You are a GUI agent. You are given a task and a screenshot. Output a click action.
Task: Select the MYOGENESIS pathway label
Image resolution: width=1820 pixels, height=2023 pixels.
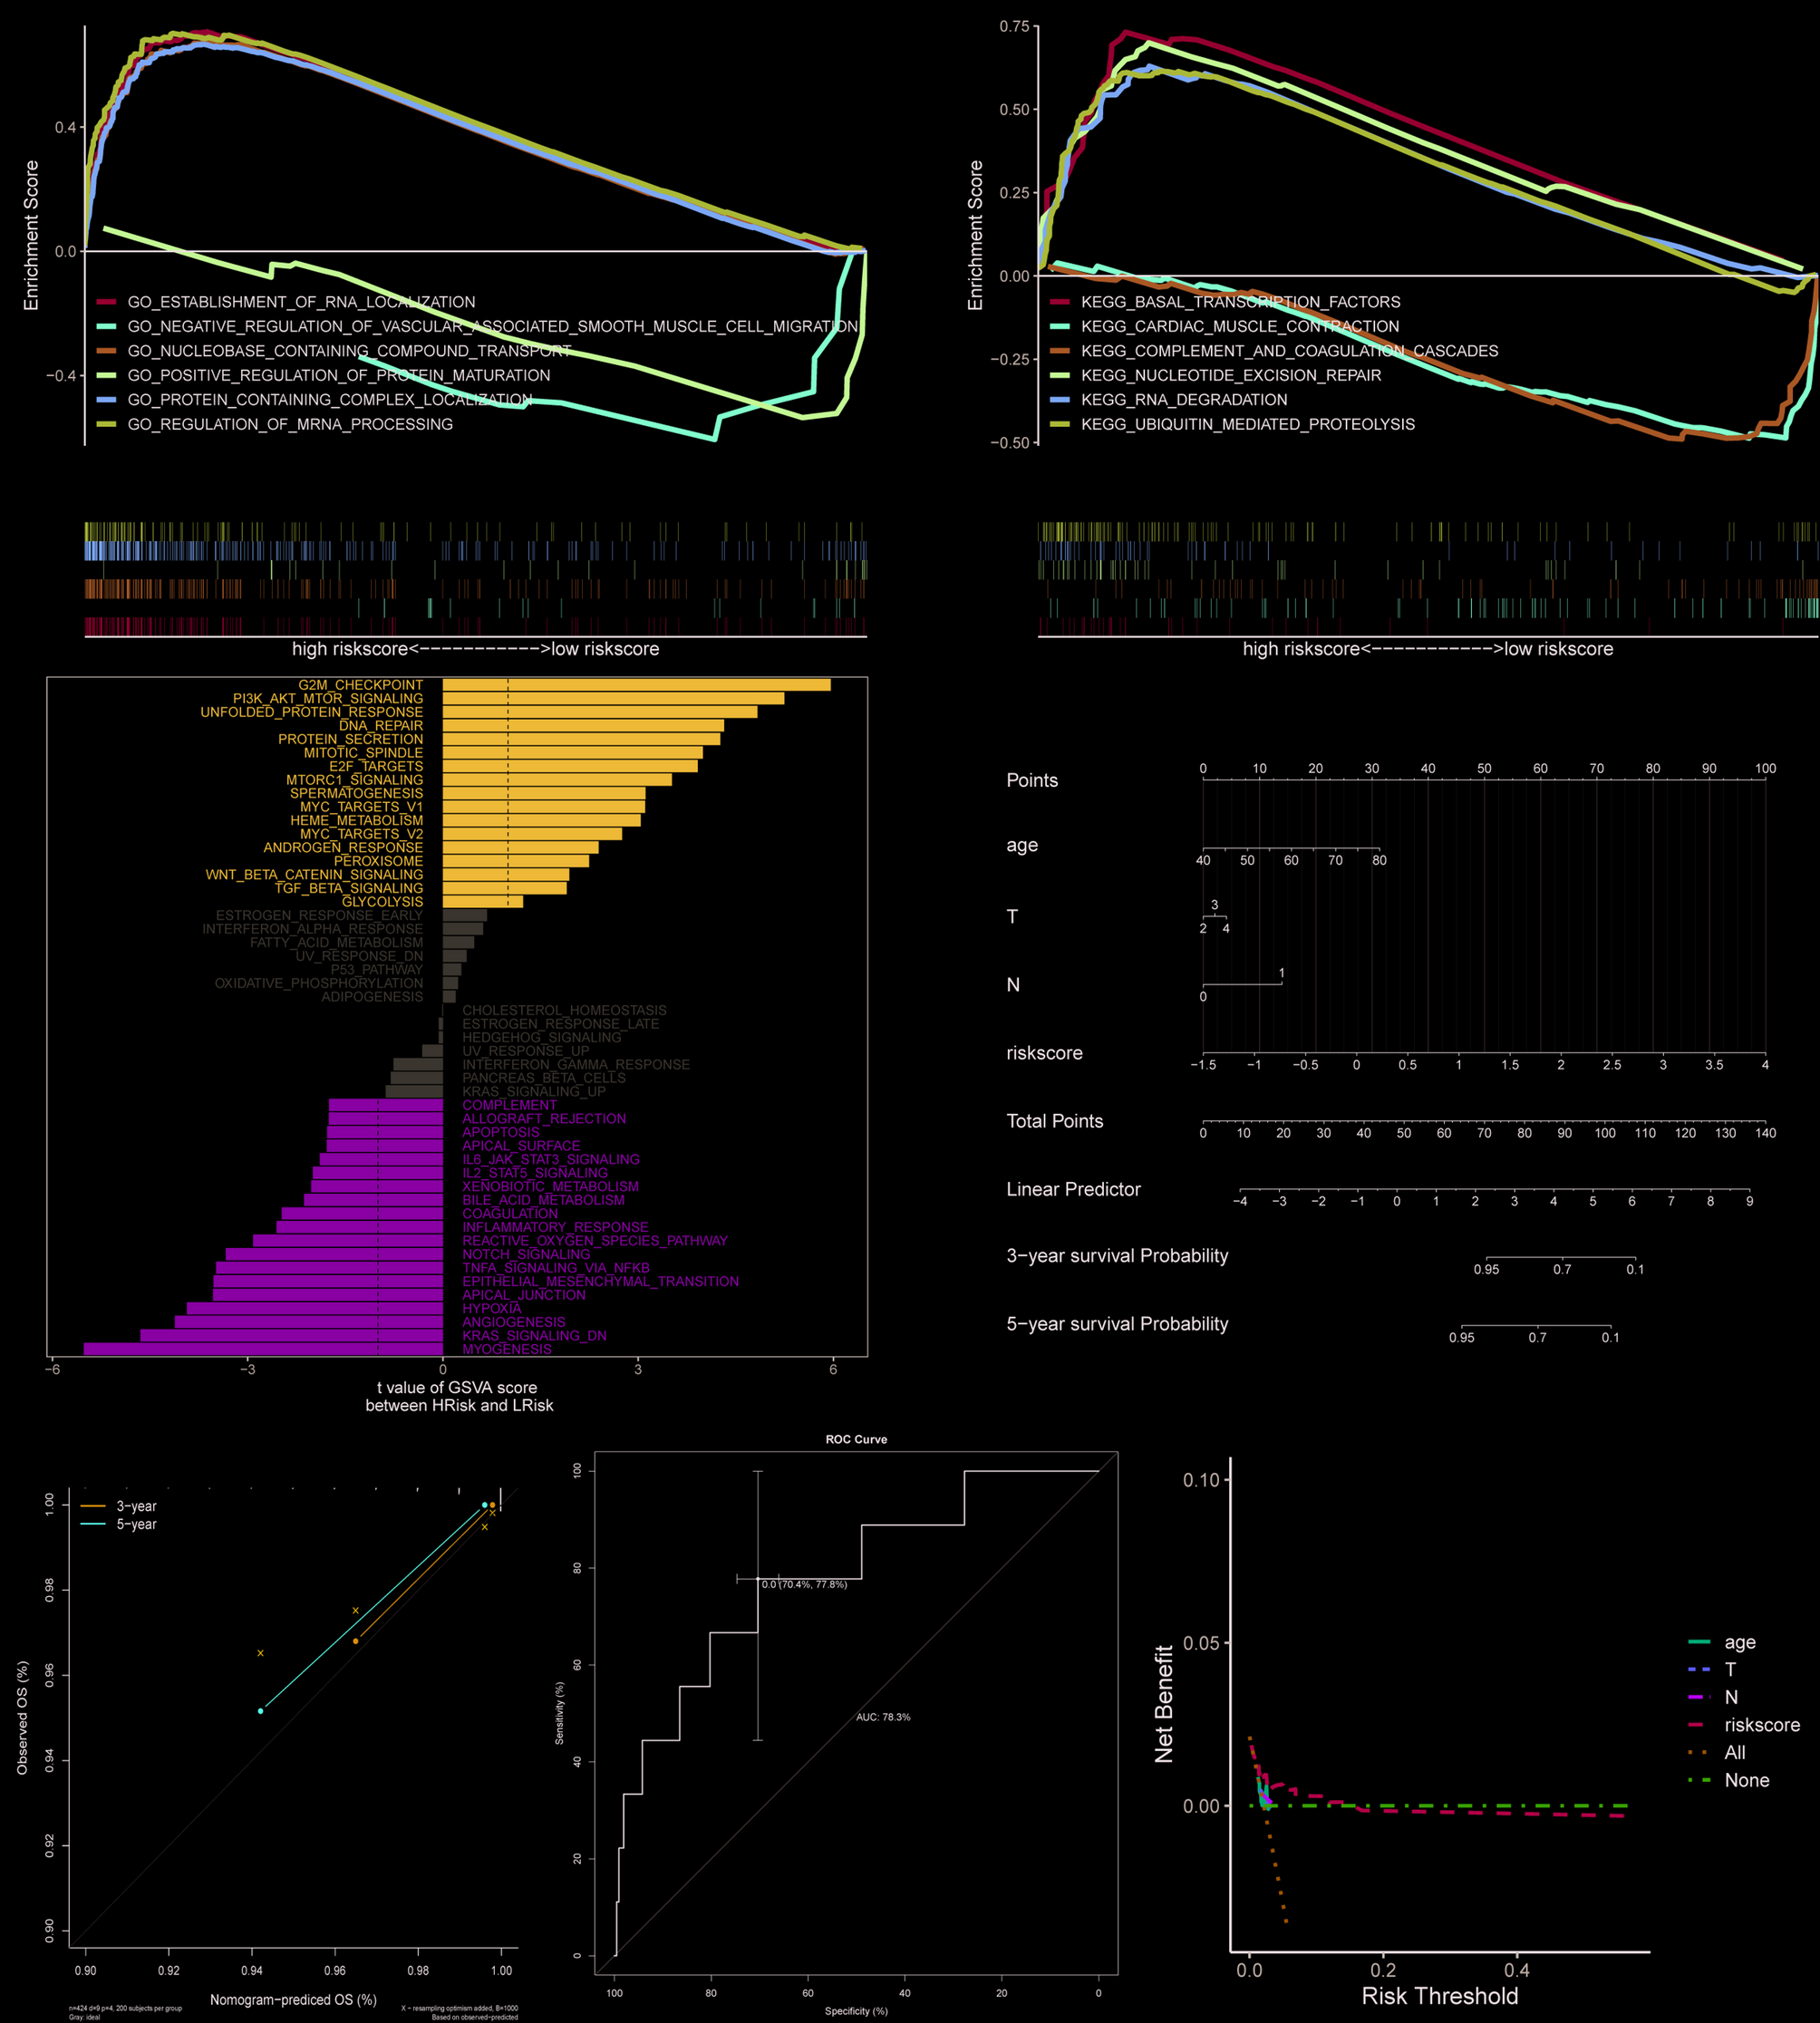pos(507,1349)
